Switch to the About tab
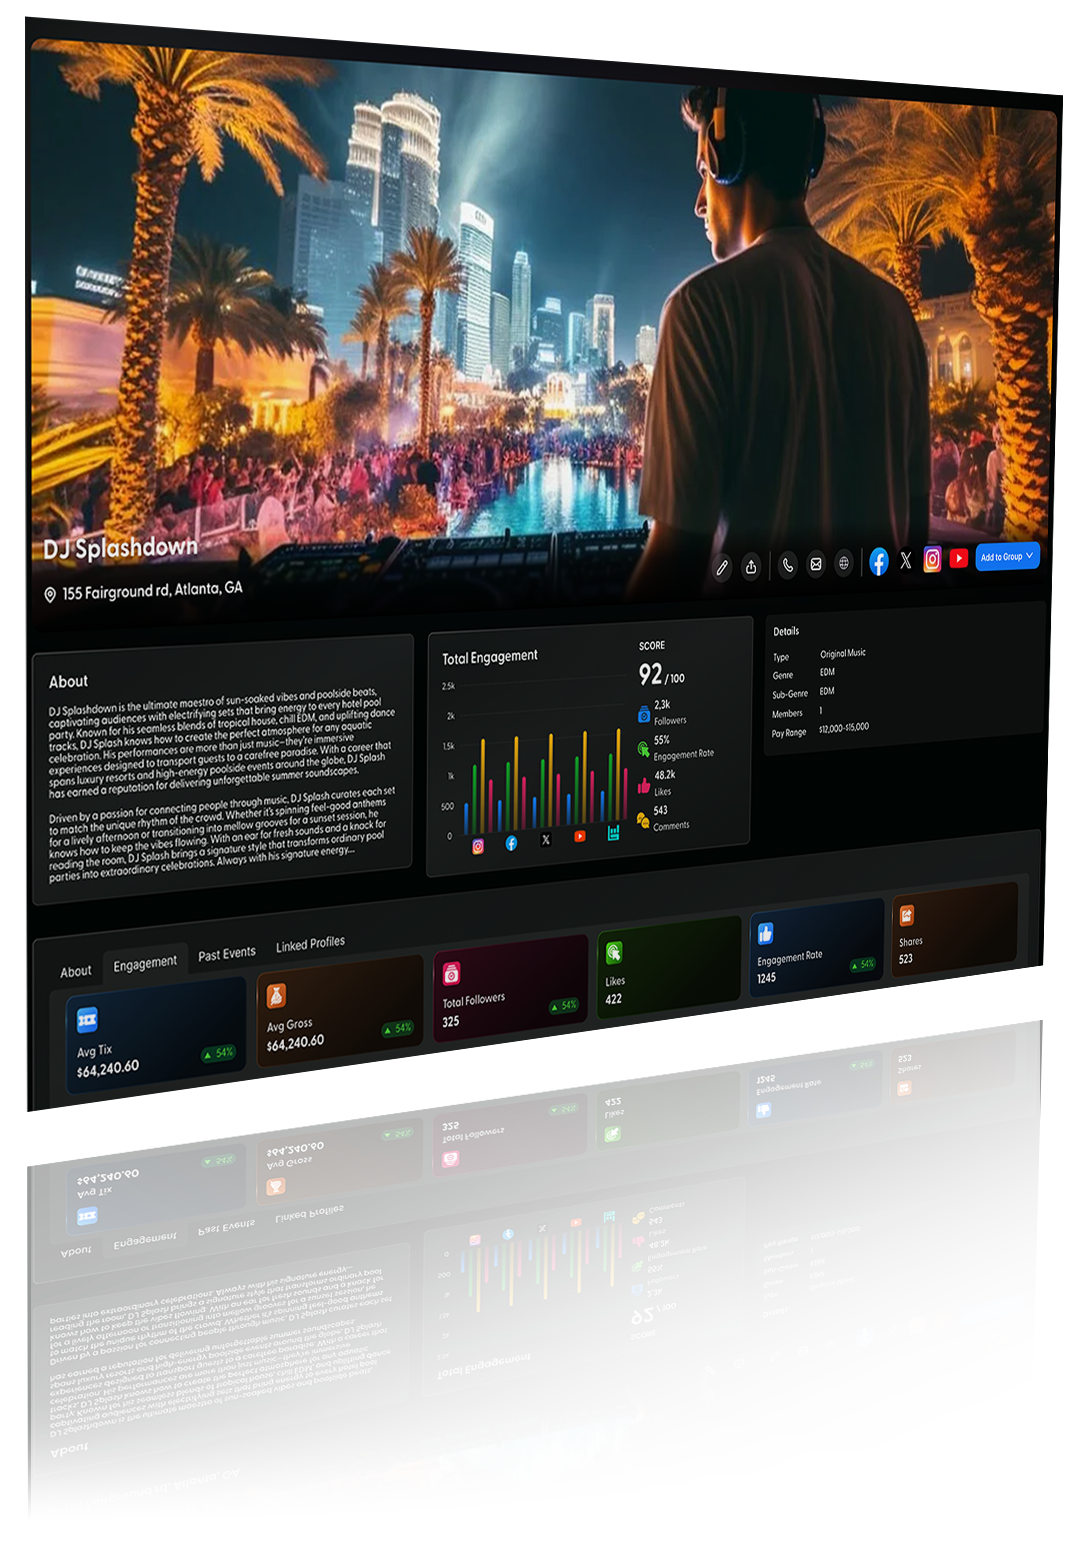Screen dimensions: 1081x1543 (x=75, y=971)
